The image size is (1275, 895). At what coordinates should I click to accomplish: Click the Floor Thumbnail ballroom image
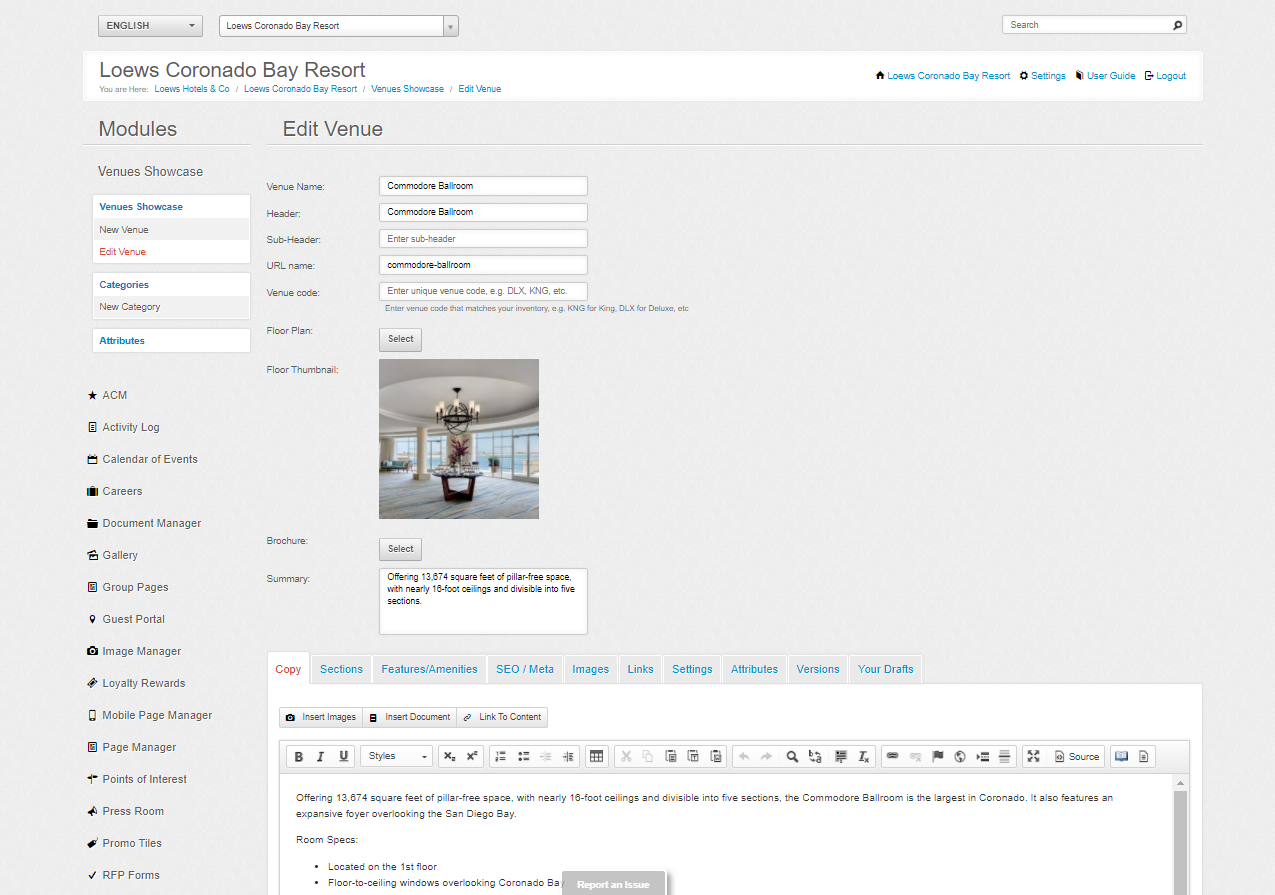[459, 439]
